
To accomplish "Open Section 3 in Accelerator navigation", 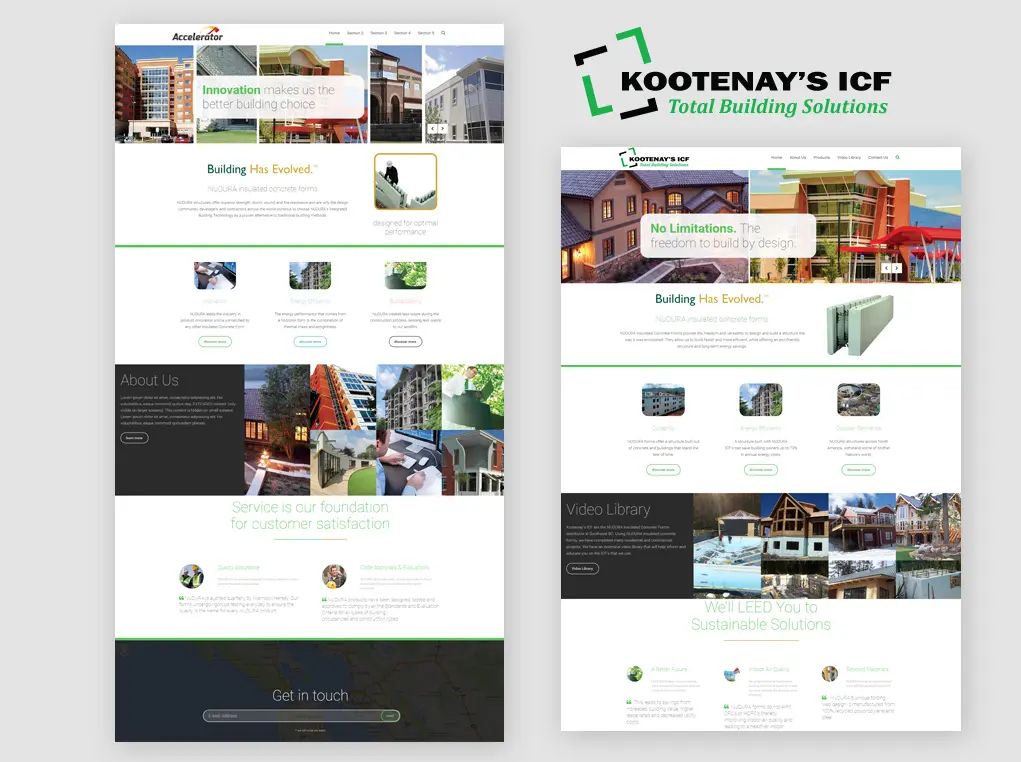I will coord(378,33).
